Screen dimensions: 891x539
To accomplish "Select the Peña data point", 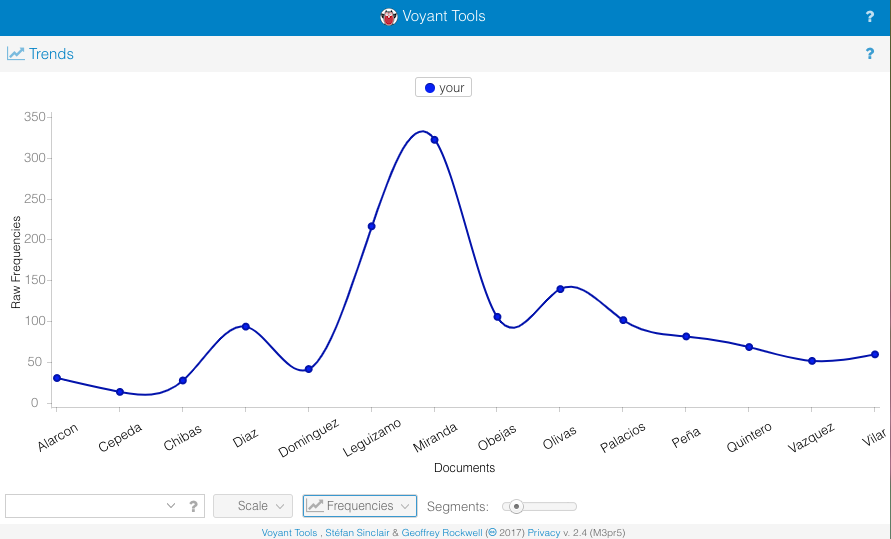I will tap(686, 336).
